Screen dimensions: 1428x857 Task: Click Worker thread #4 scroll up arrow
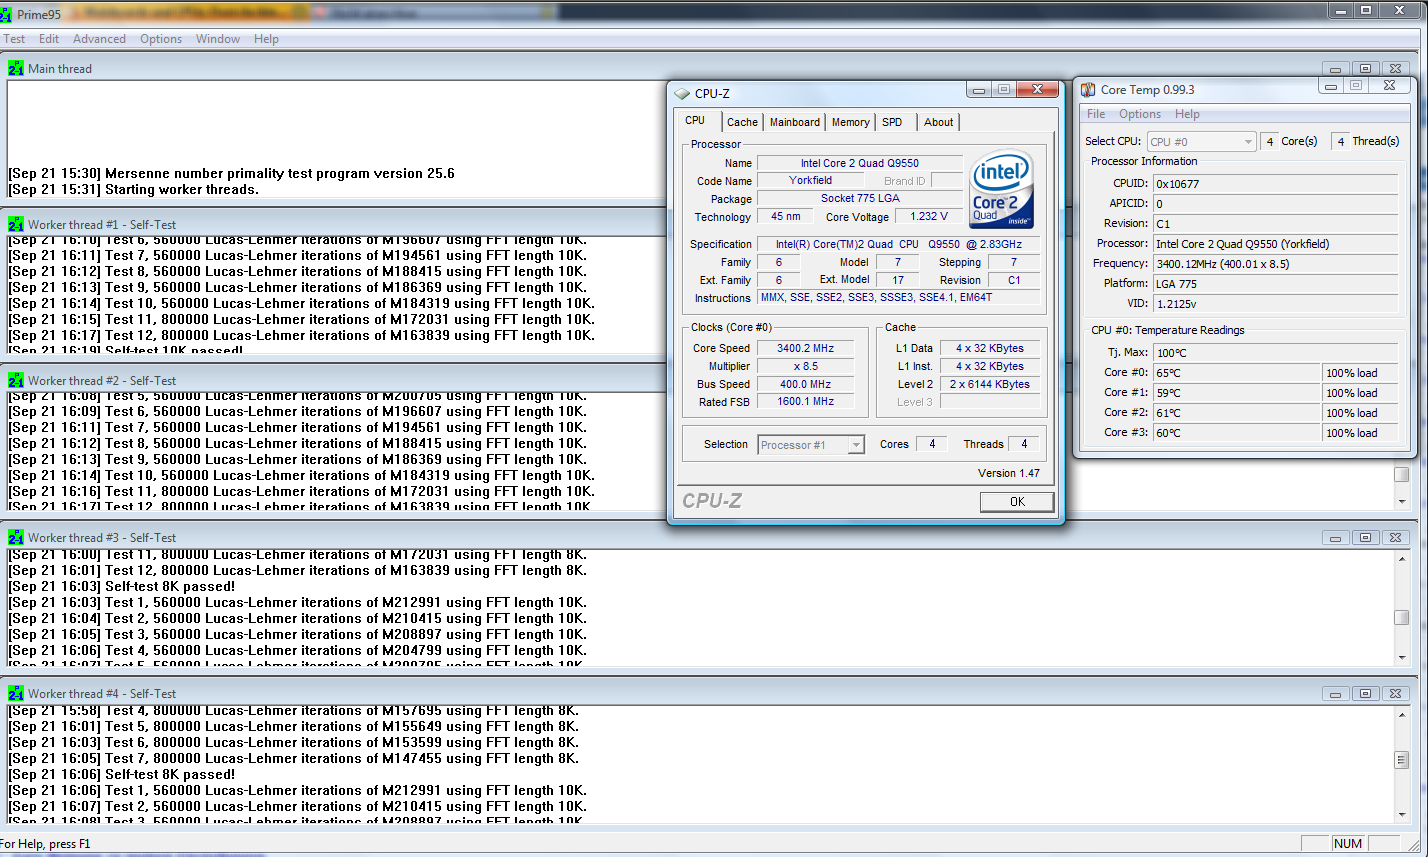click(x=1402, y=713)
